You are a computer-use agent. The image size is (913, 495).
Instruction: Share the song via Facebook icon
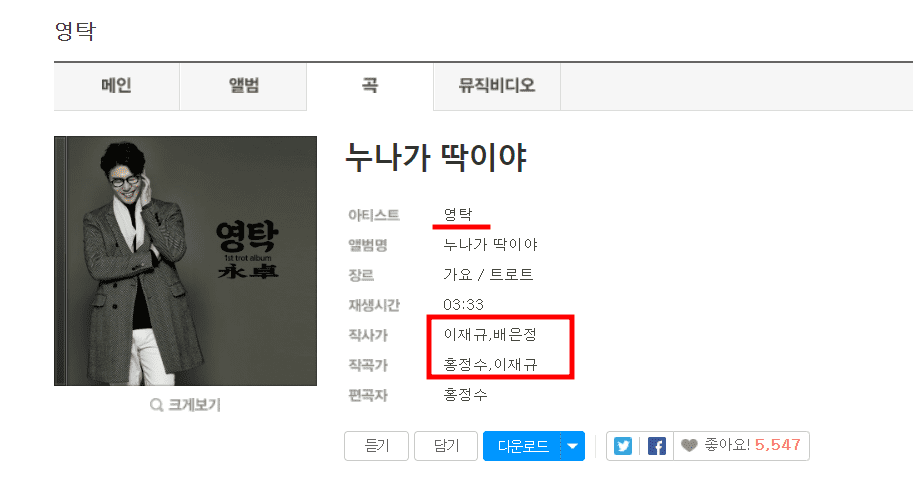point(656,446)
